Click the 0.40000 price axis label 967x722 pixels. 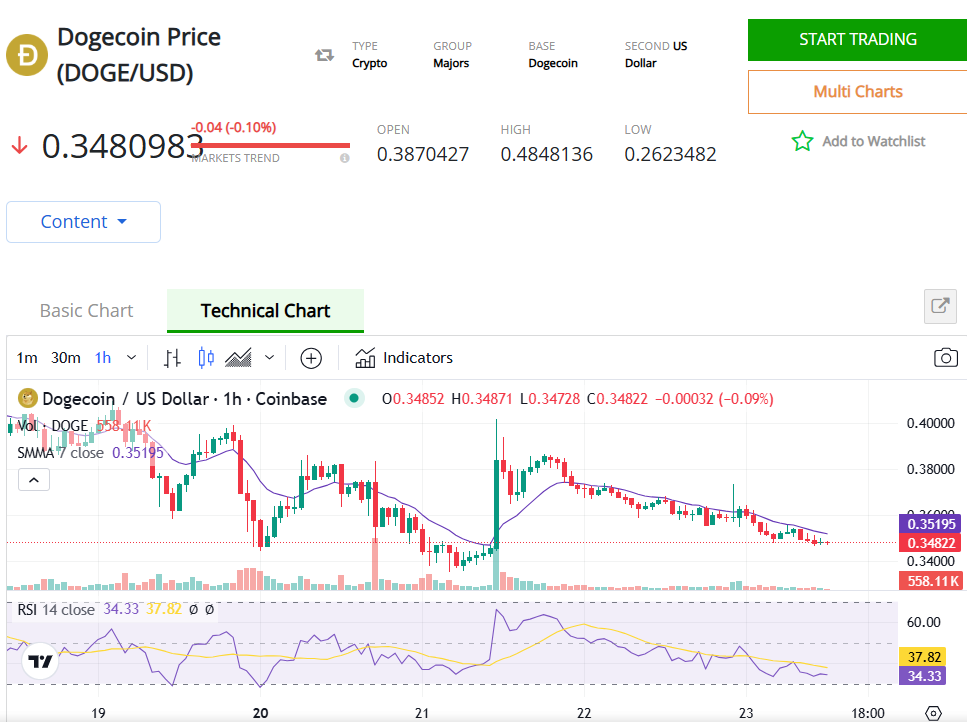click(x=930, y=424)
